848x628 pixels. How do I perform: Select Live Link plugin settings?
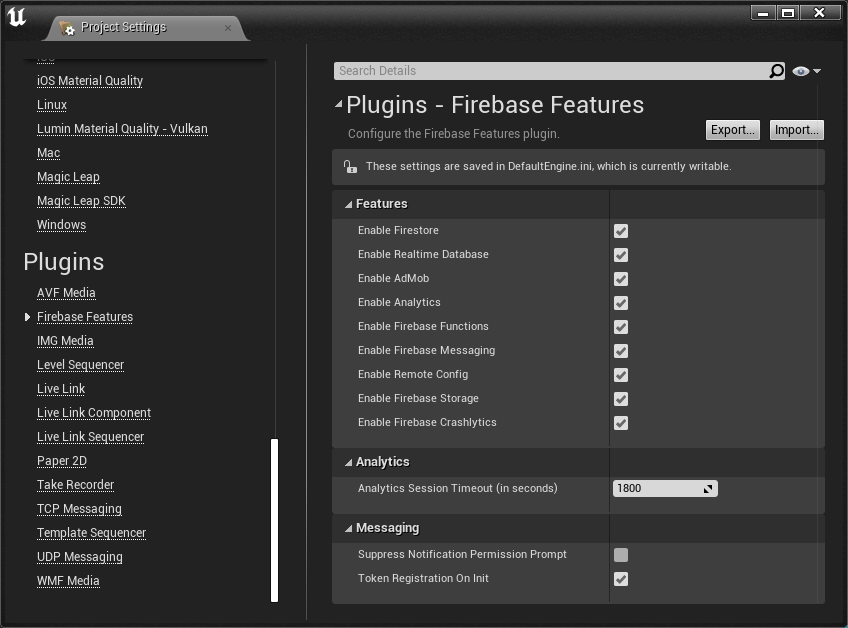(61, 389)
